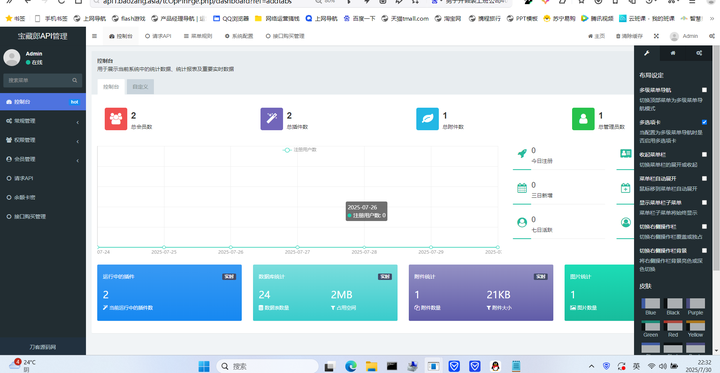Expand the 常规管理 sidebar menu
Image resolution: width=720 pixels, height=373 pixels.
pyautogui.click(x=43, y=121)
